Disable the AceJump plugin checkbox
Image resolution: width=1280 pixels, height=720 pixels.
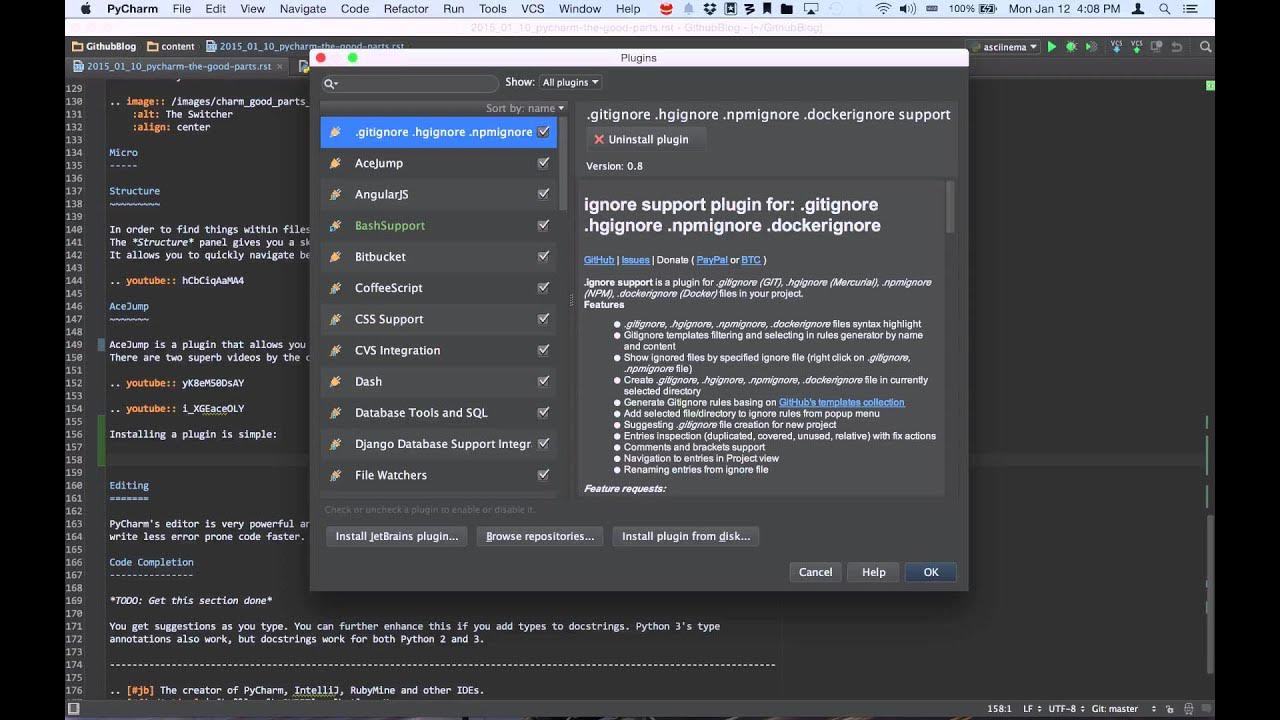543,163
